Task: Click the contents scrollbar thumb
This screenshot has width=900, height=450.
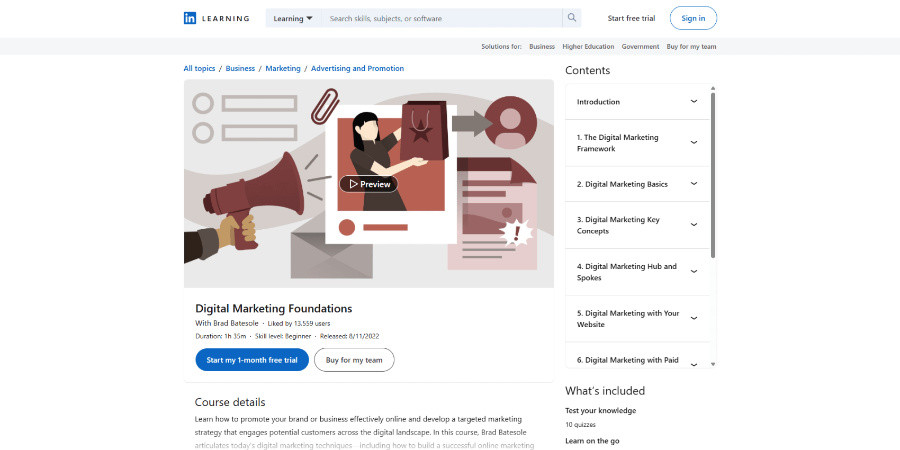Action: click(x=713, y=175)
